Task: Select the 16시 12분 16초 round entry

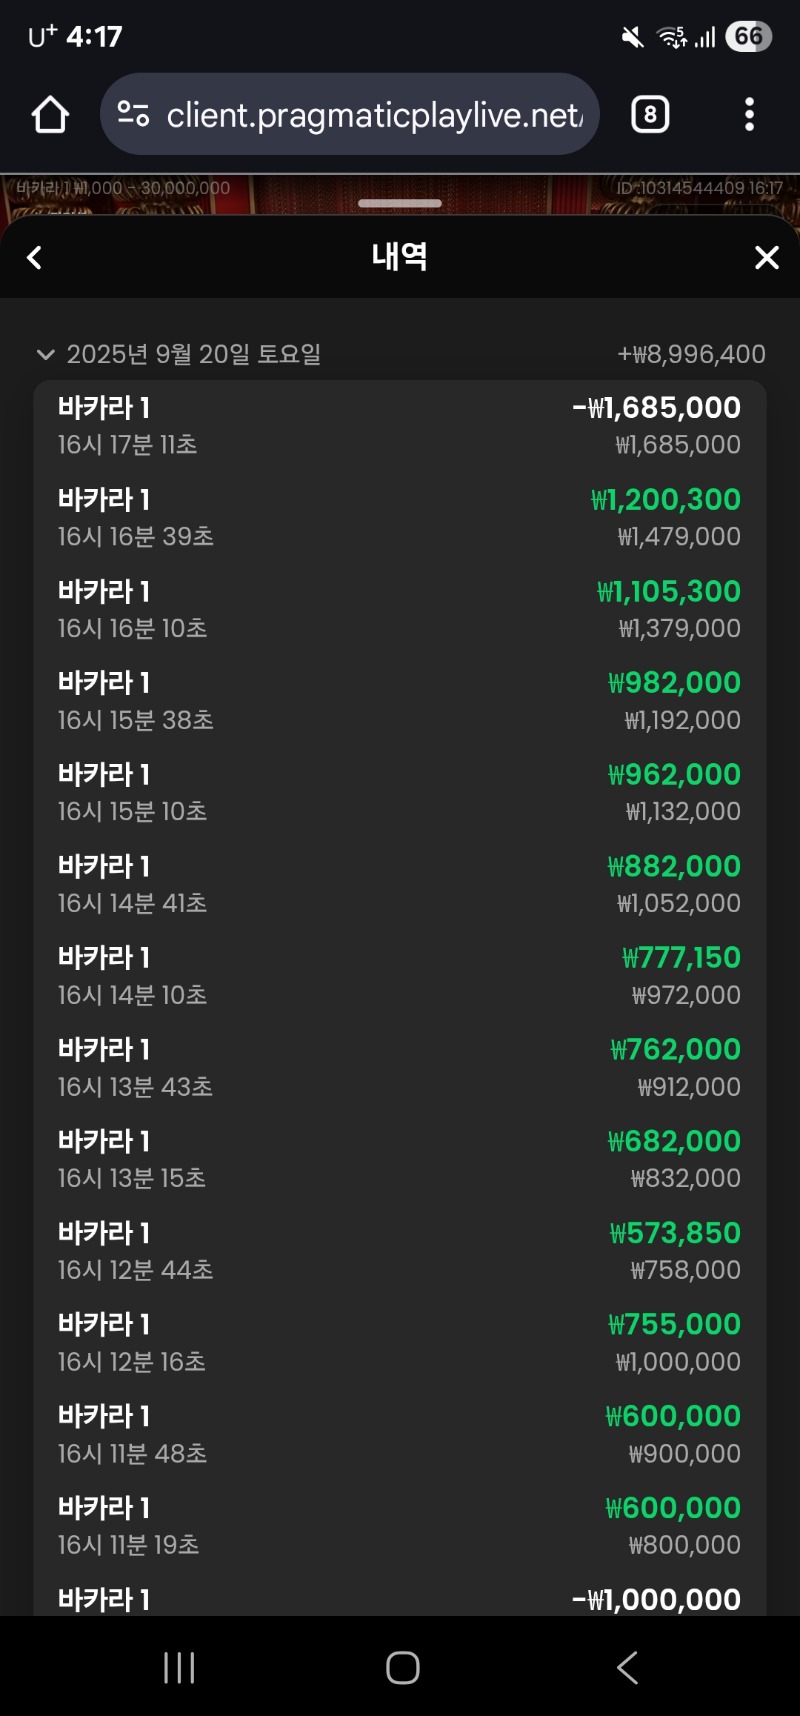Action: (400, 1343)
